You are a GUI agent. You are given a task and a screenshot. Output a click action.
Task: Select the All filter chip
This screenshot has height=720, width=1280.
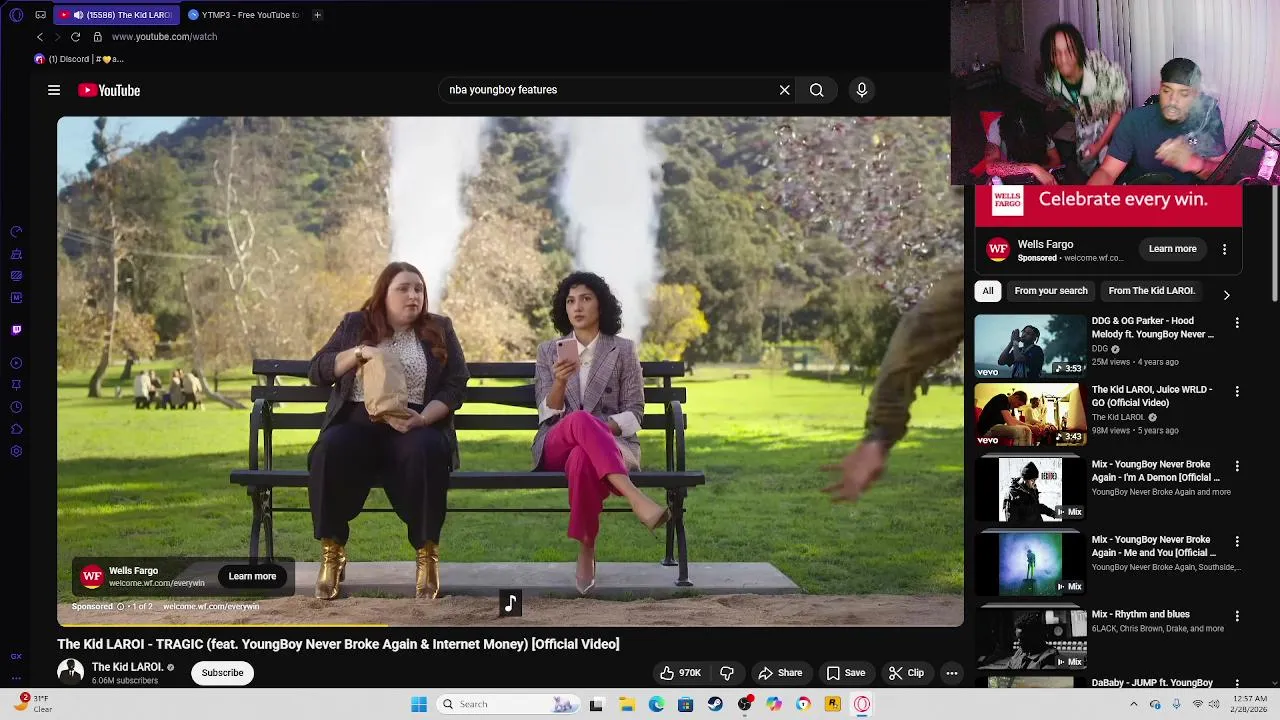pyautogui.click(x=988, y=291)
